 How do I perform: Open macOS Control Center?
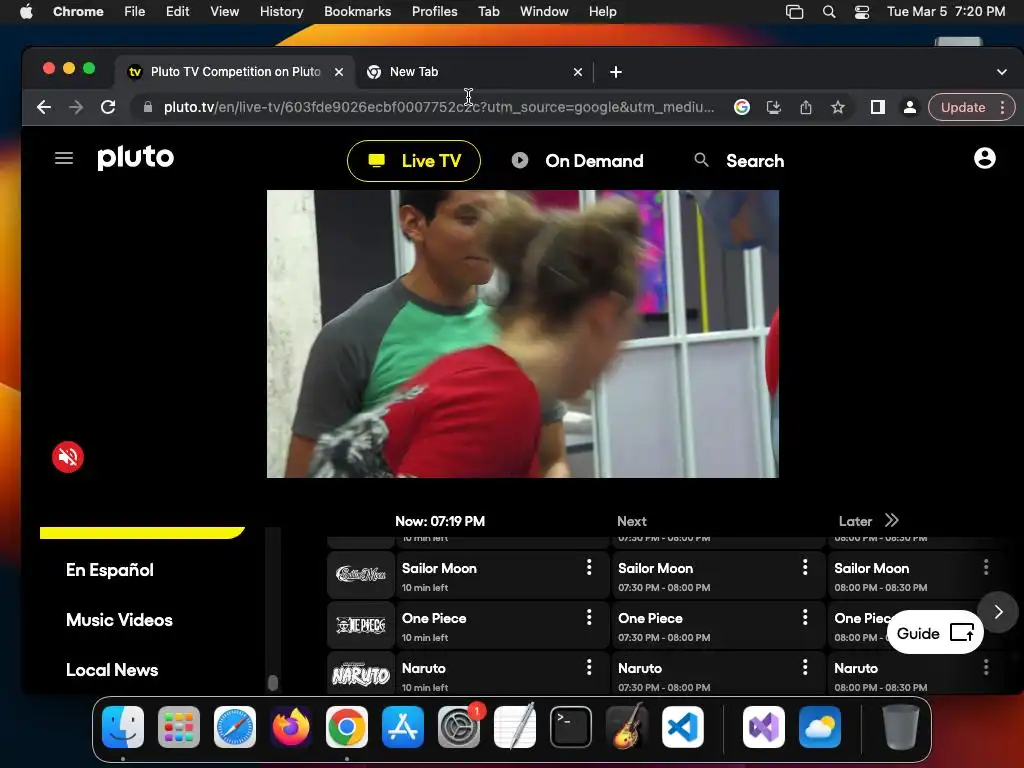(861, 11)
